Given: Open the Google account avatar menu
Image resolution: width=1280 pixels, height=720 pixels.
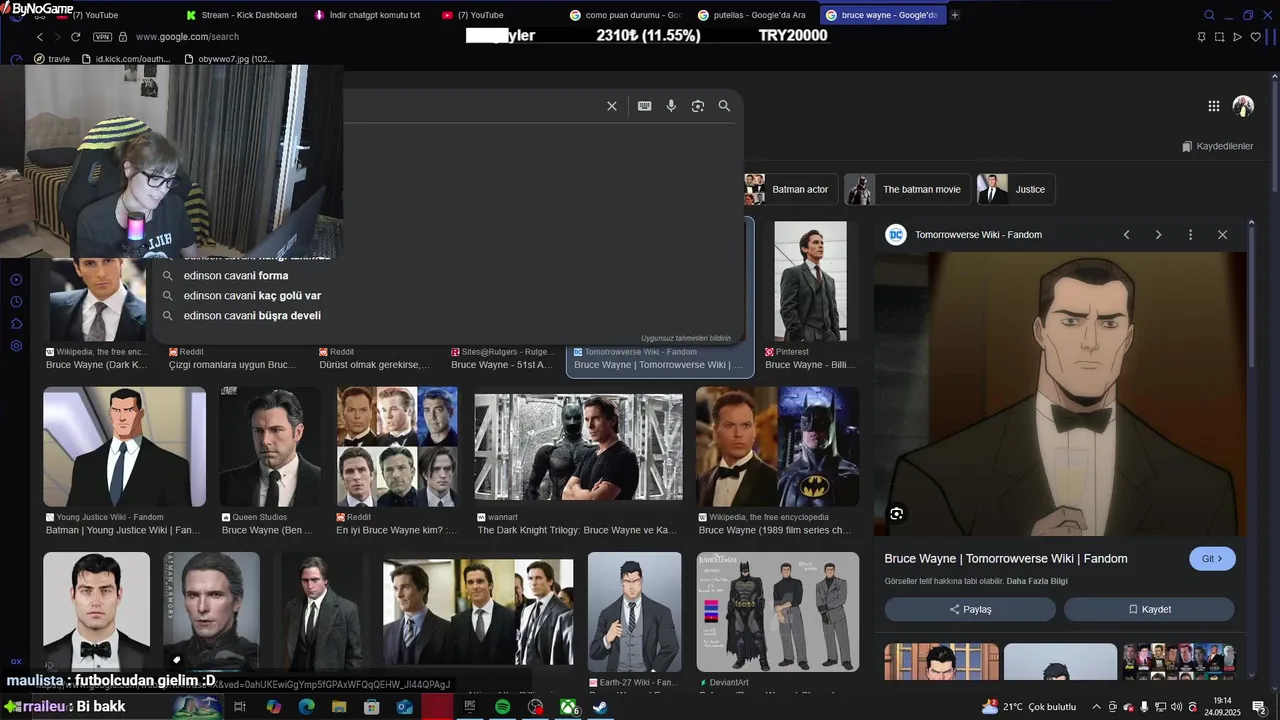Looking at the screenshot, I should [x=1243, y=106].
